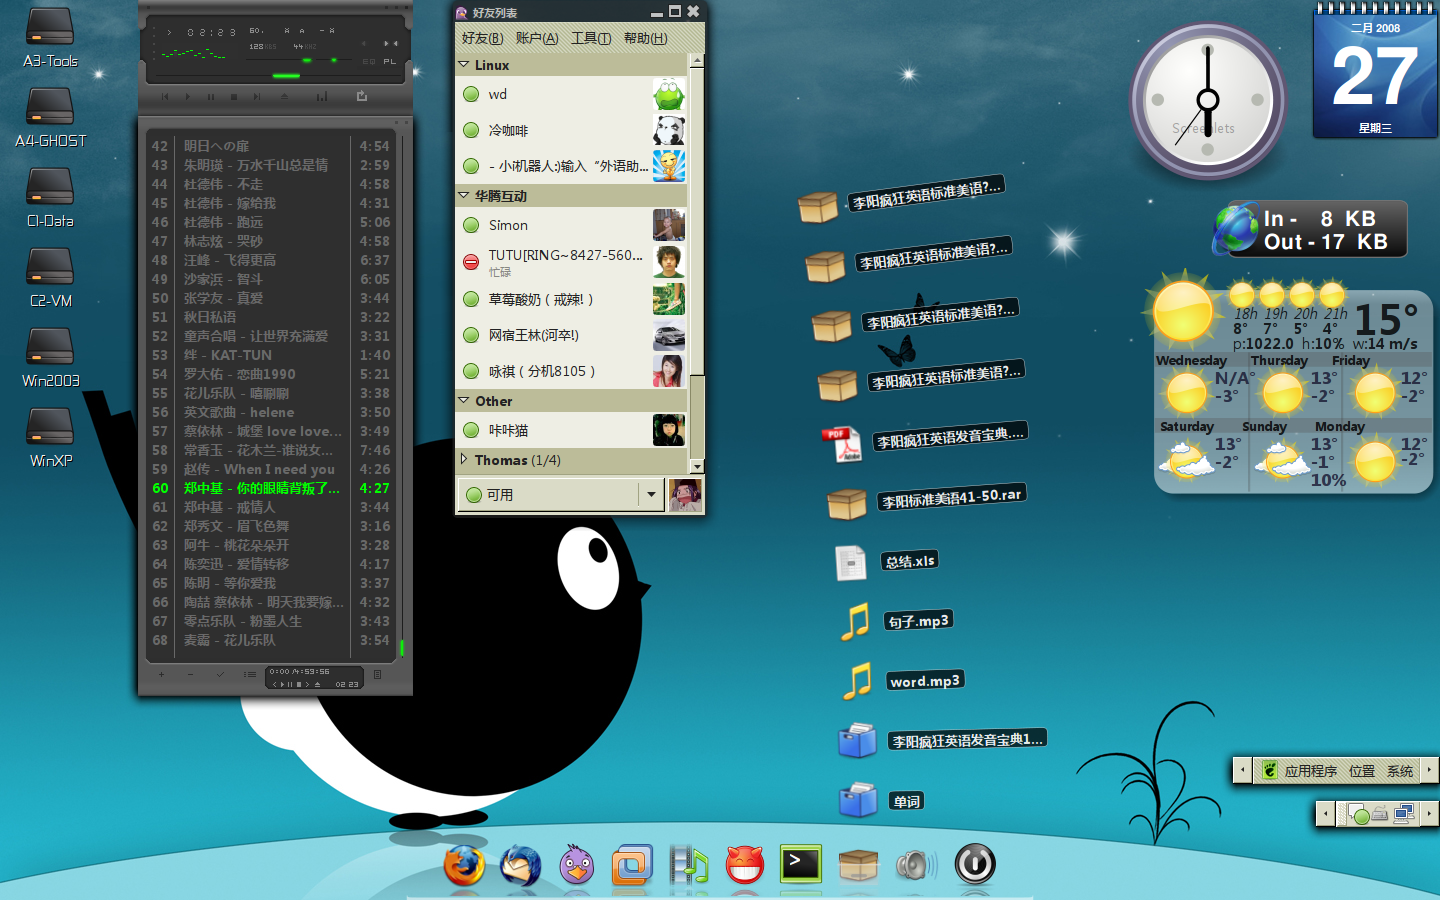Viewport: 1440px width, 900px height.
Task: Launch the terminal from the dock
Action: 801,864
